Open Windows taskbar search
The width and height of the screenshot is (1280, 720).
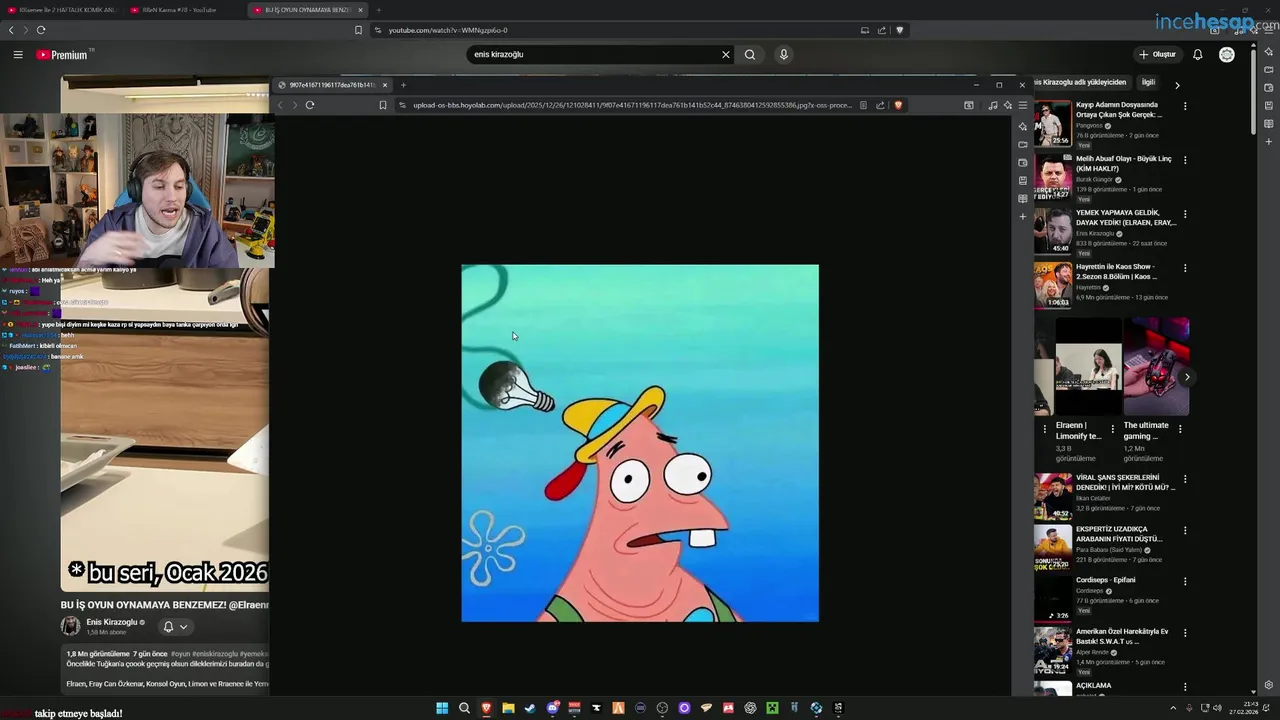(x=464, y=708)
